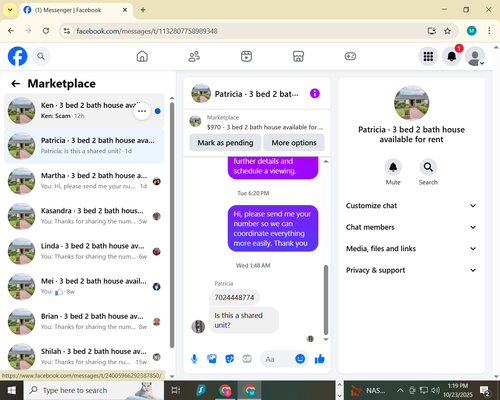This screenshot has height=400, width=500.
Task: Open Linda conversation in list
Action: [x=84, y=251]
